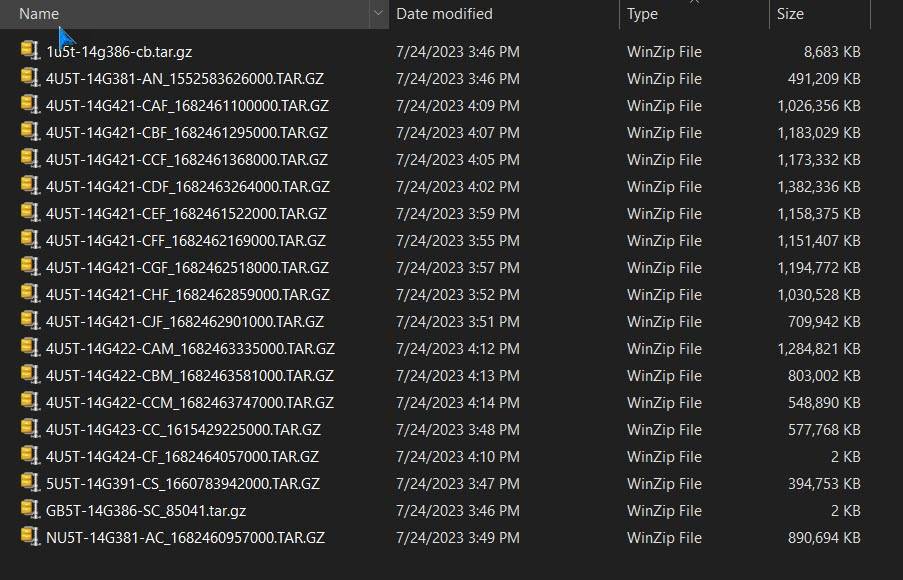
Task: Click the 7/24/2023 4:02 PM date cell
Action: pos(458,187)
